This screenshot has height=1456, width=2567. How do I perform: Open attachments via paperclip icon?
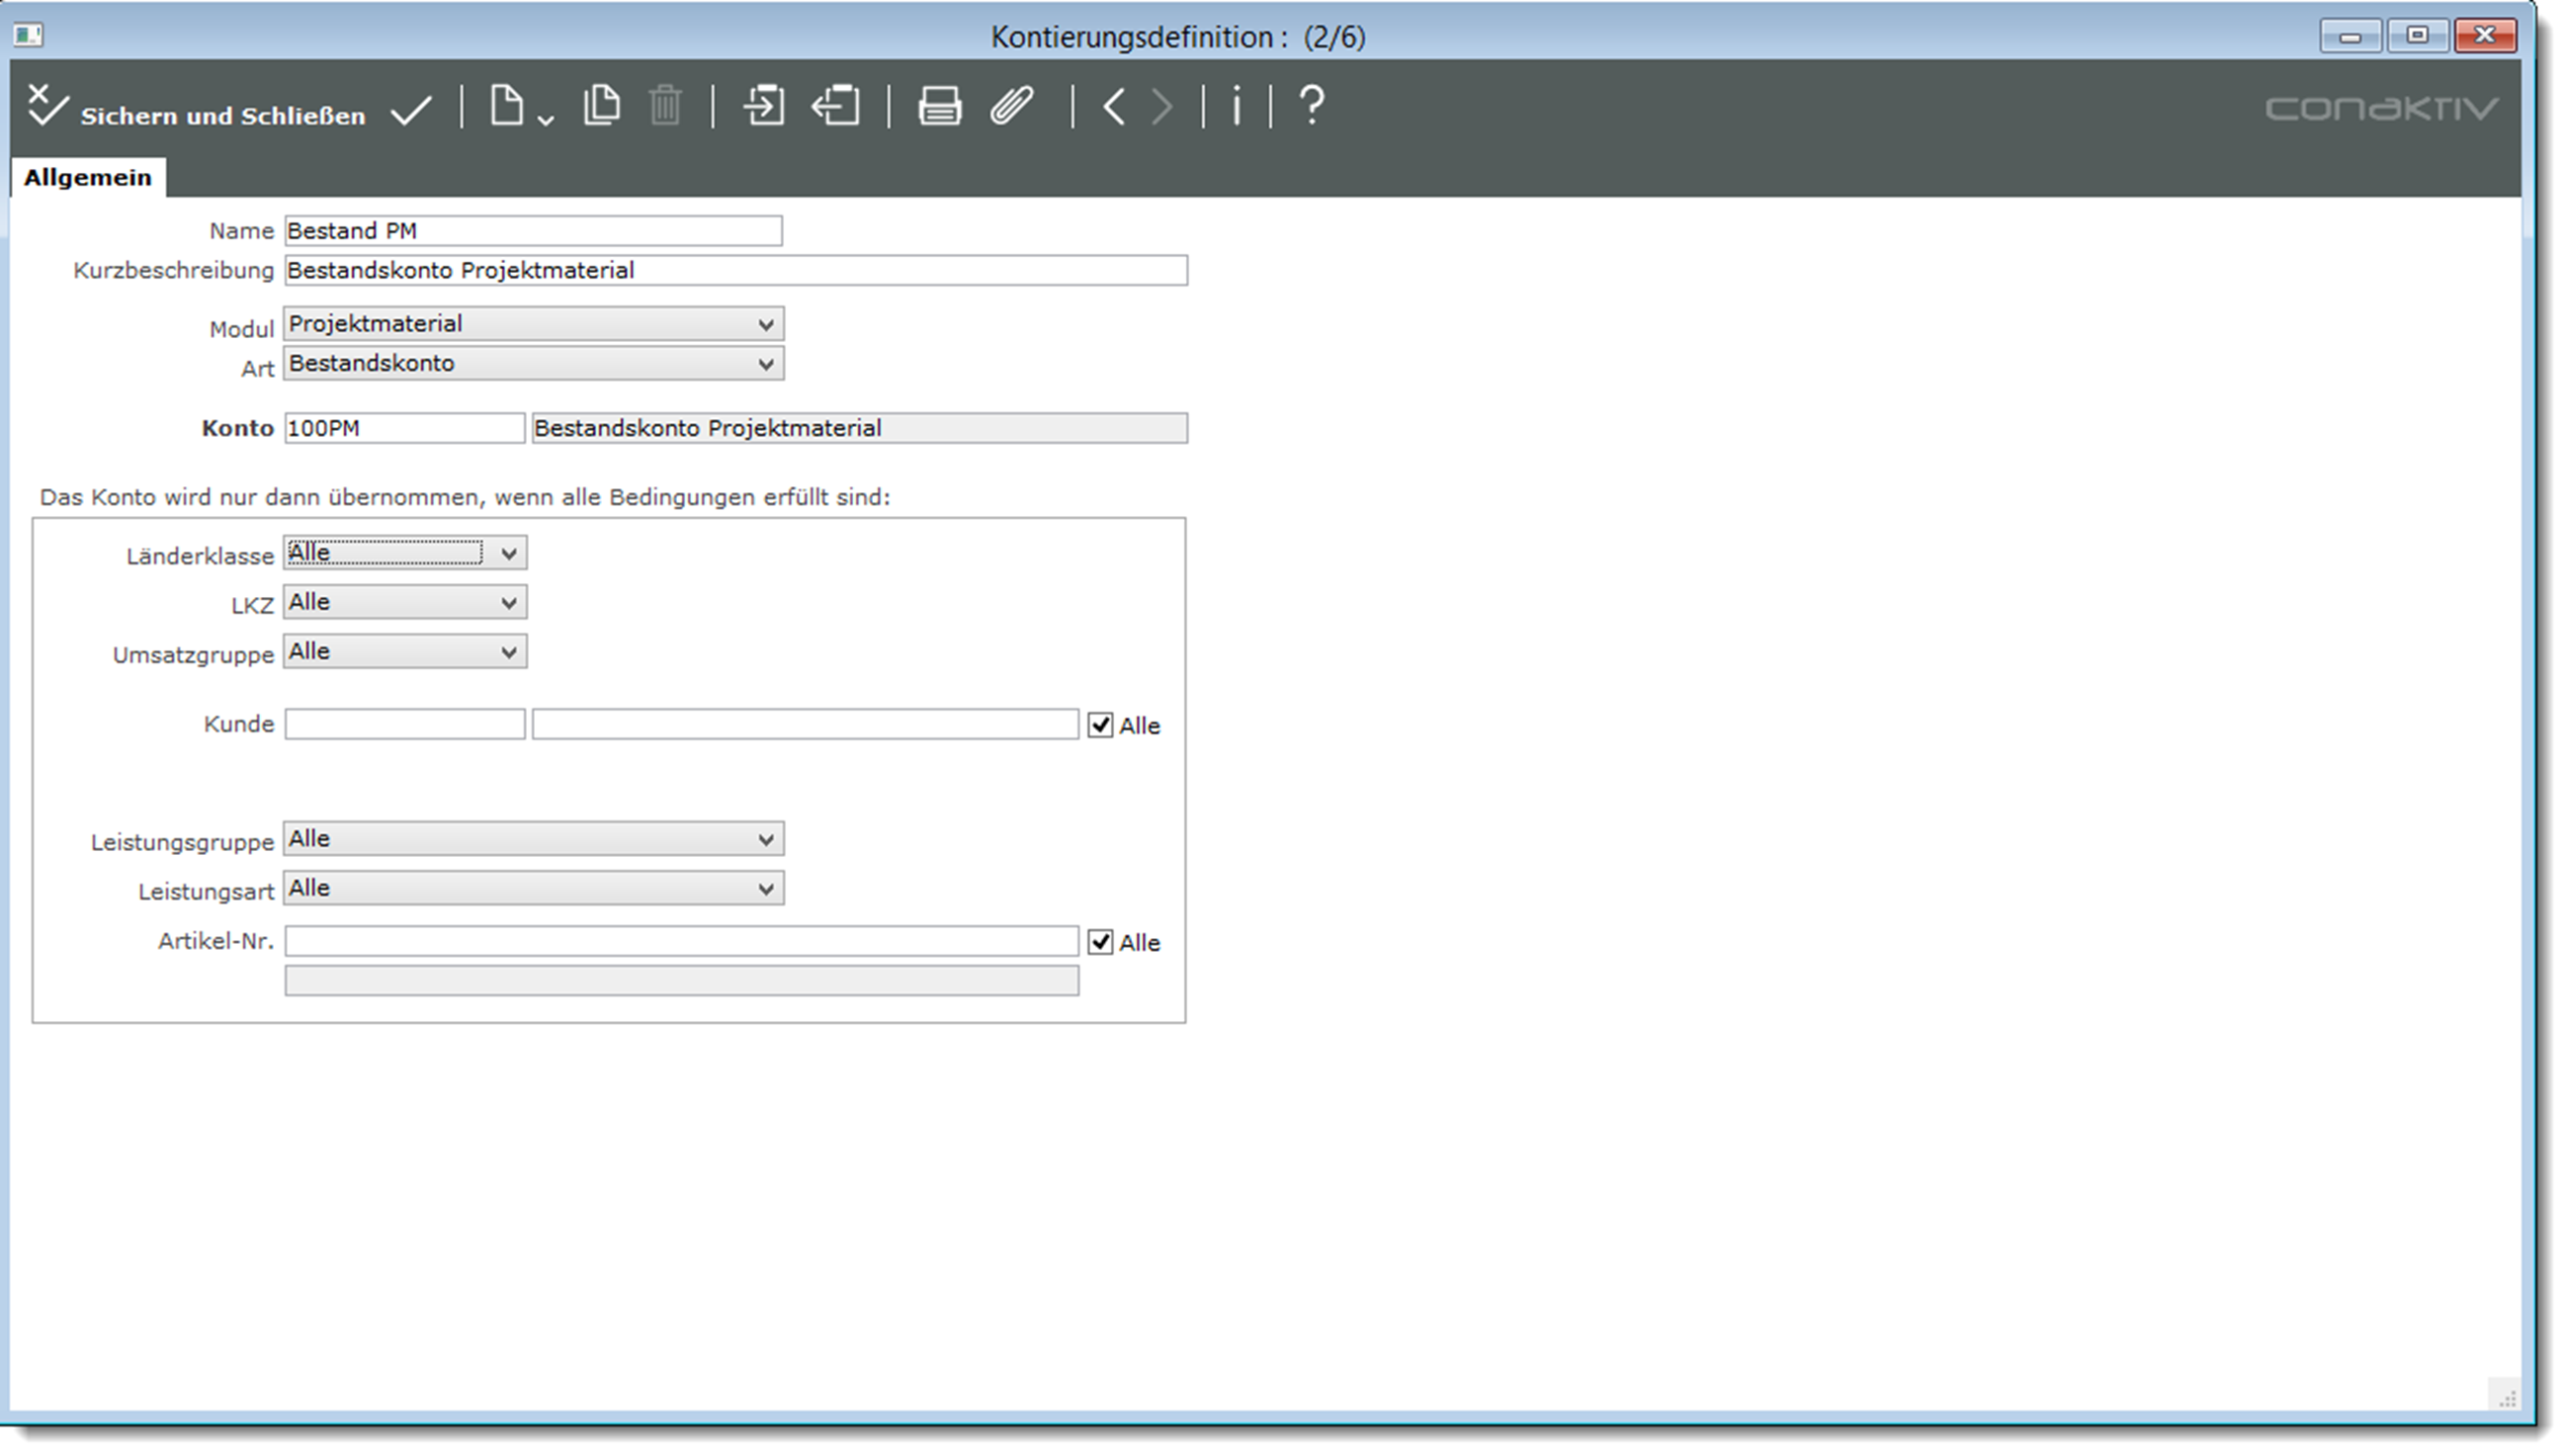[1011, 106]
